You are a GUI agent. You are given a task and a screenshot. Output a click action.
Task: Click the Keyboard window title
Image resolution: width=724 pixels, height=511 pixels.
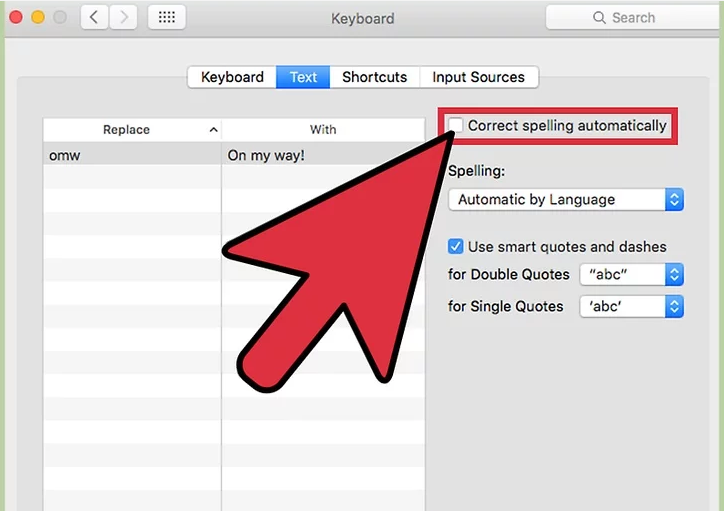tap(362, 18)
